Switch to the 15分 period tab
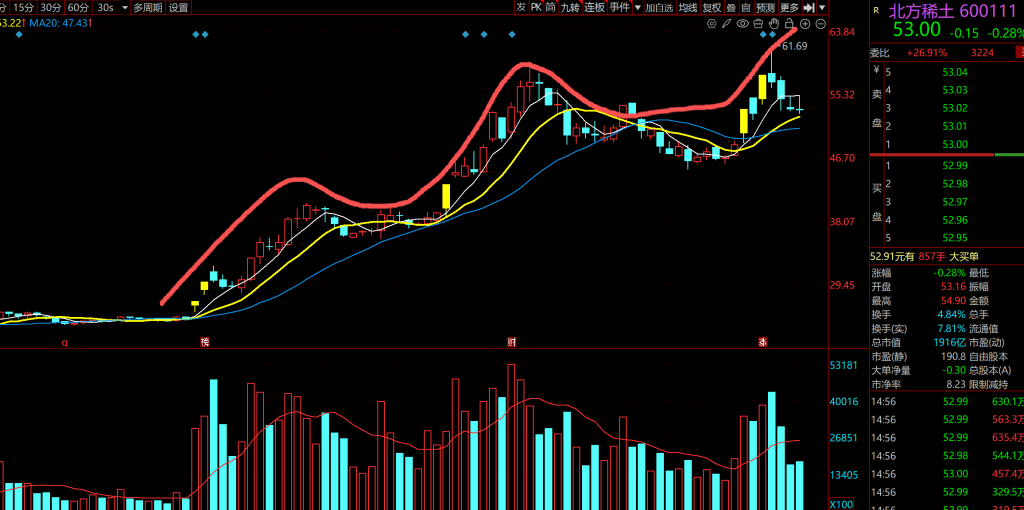Screen dimensions: 1024x510 point(23,7)
